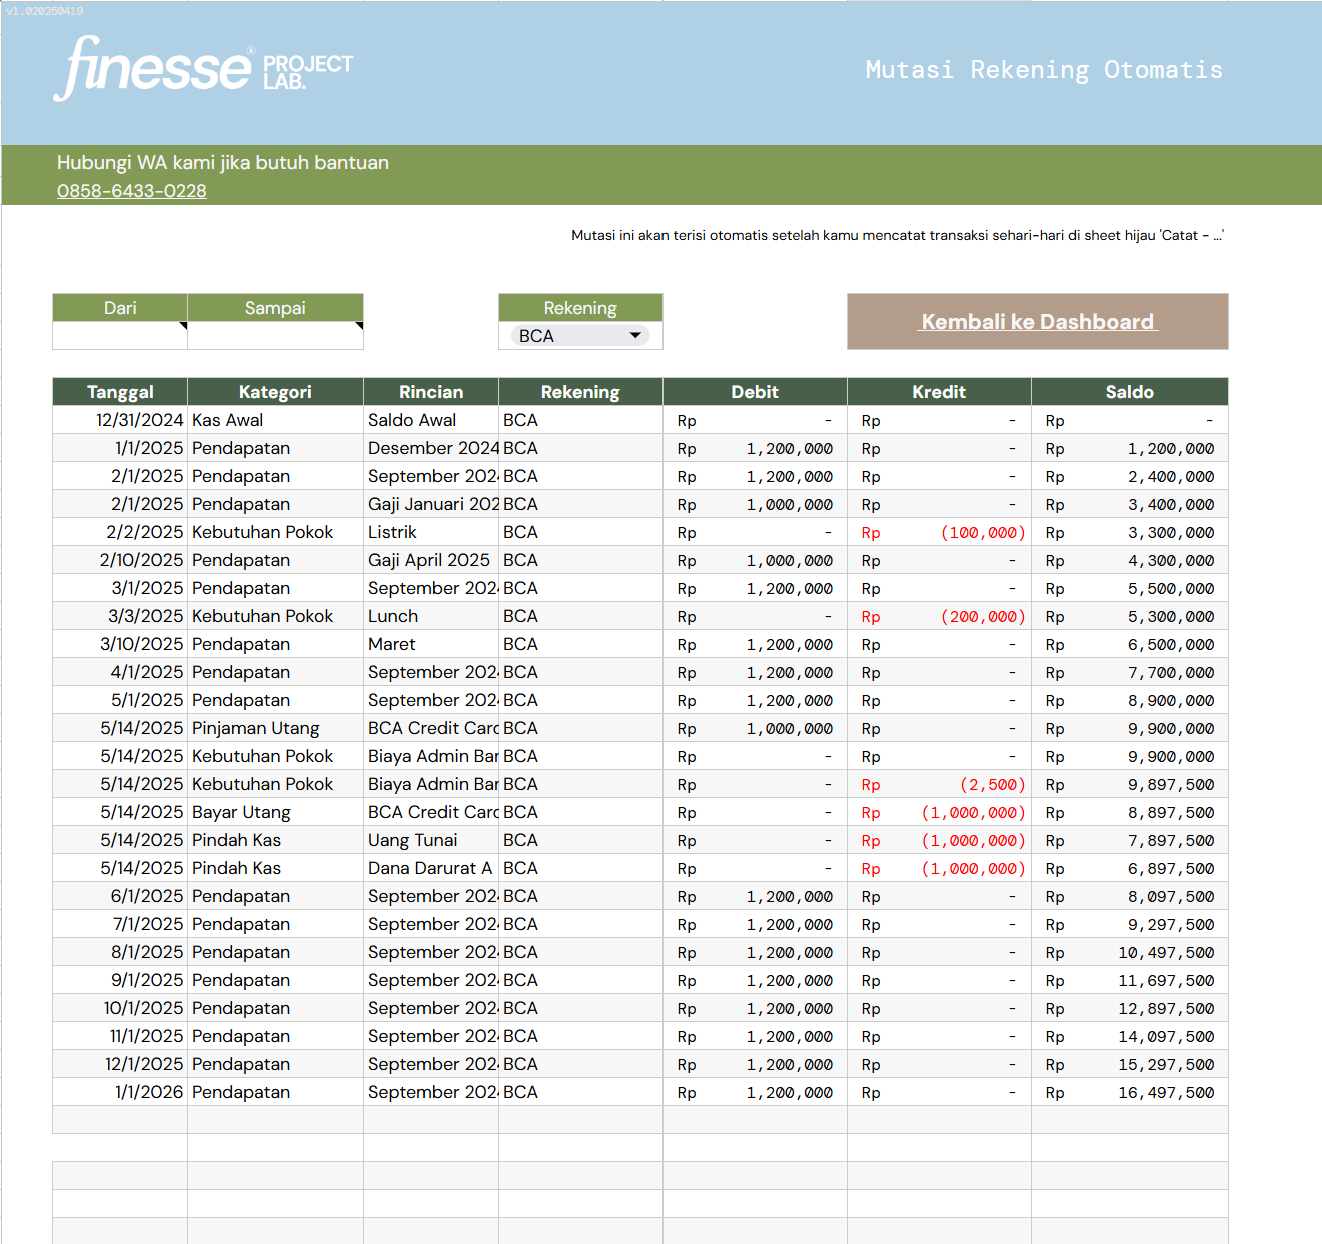Select the empty Sampai date field
The height and width of the screenshot is (1244, 1322).
tap(275, 336)
